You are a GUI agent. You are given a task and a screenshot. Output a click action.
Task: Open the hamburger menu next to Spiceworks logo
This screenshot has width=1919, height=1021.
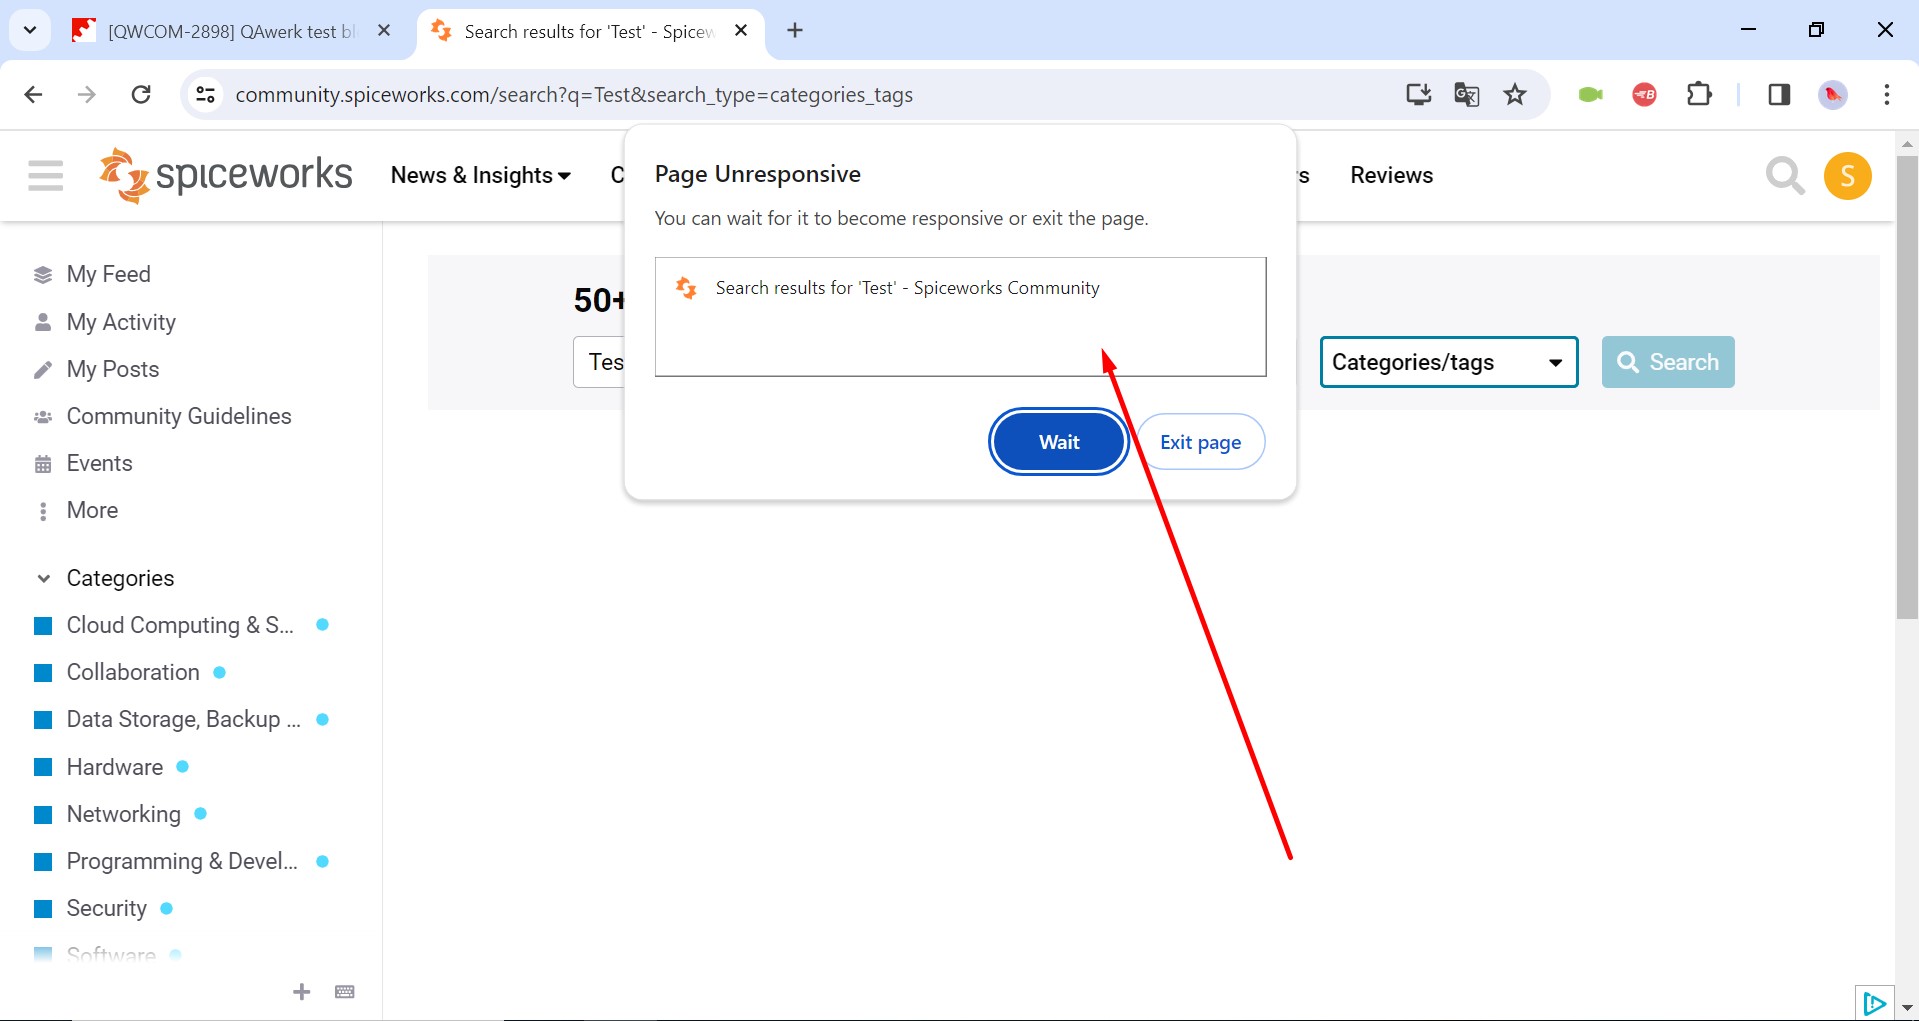click(x=45, y=175)
